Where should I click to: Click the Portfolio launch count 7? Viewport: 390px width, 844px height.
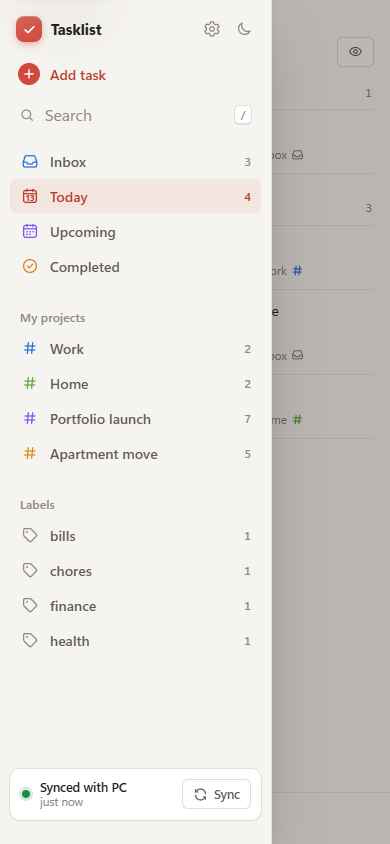pos(247,419)
